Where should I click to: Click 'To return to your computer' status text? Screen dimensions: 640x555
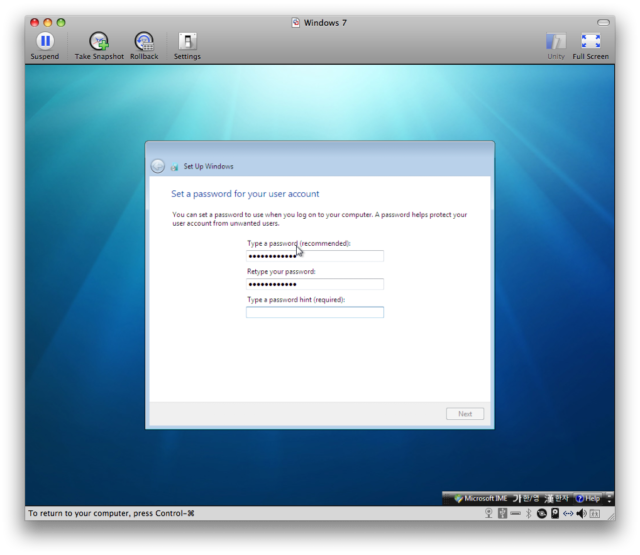111,513
